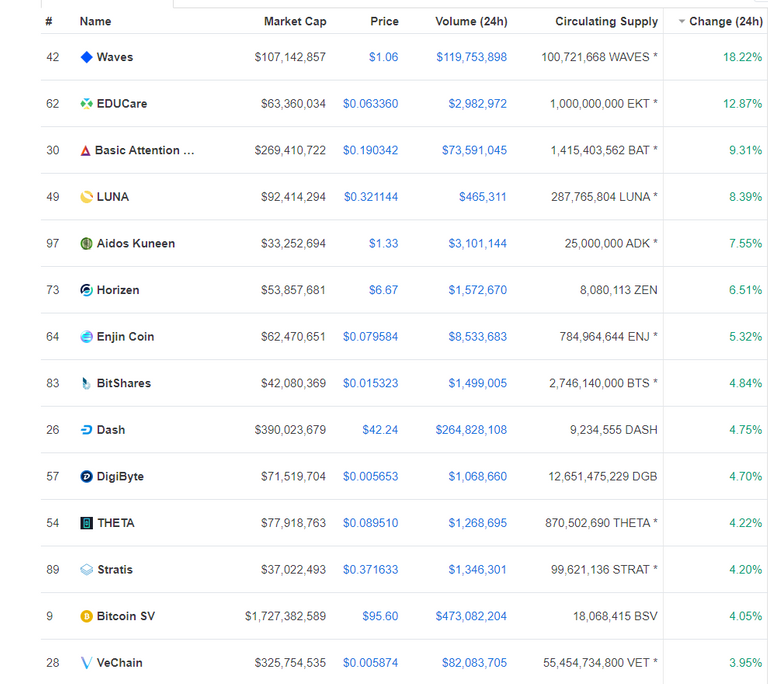Click LUNA volume $465,311
Screen dimensions: 768x684
click(x=482, y=197)
